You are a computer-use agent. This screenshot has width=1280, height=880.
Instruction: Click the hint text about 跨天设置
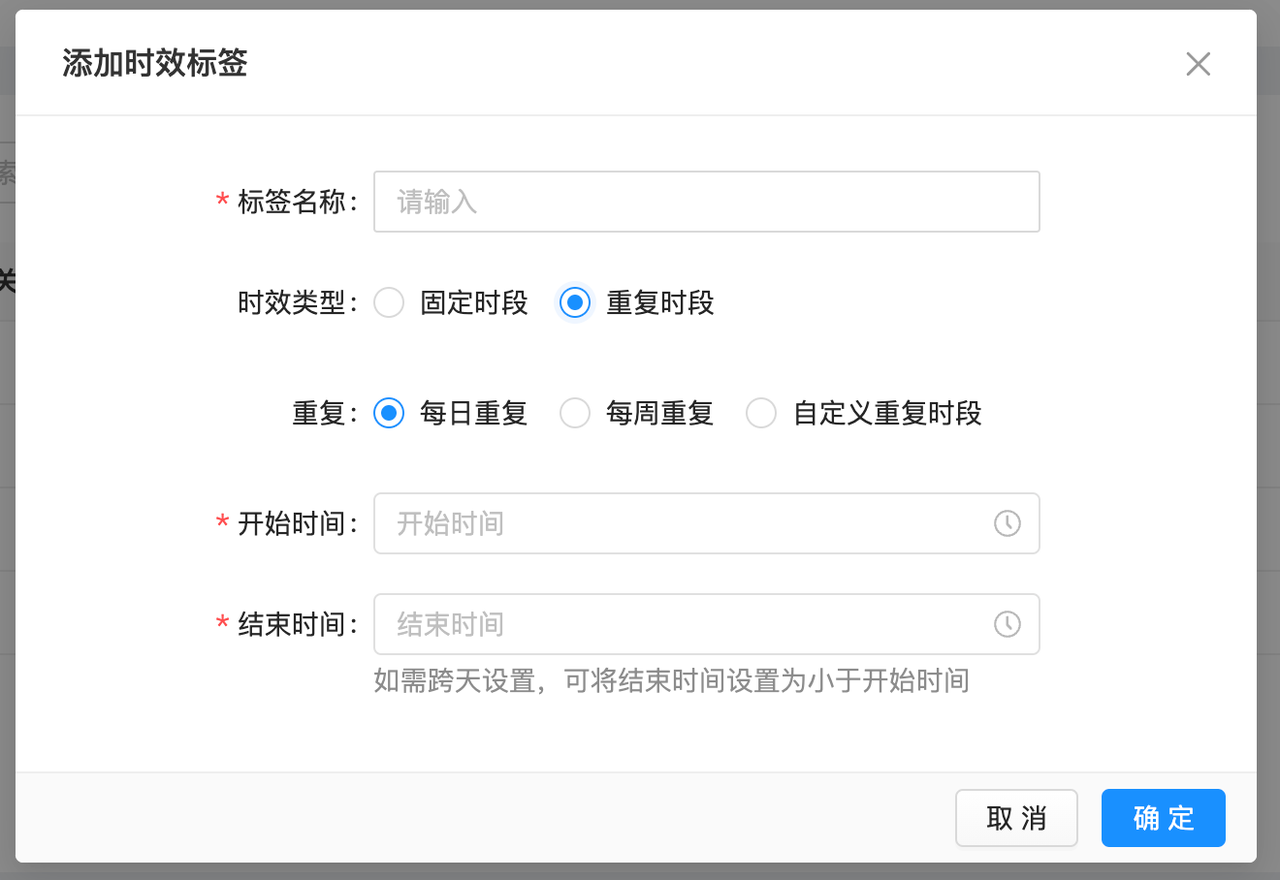[x=672, y=682]
